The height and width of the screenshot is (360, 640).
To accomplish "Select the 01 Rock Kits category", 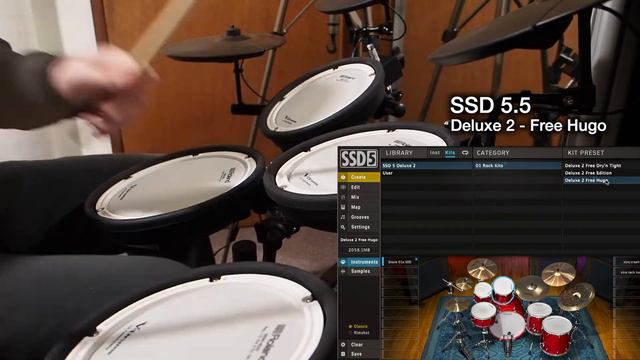I will (x=518, y=166).
